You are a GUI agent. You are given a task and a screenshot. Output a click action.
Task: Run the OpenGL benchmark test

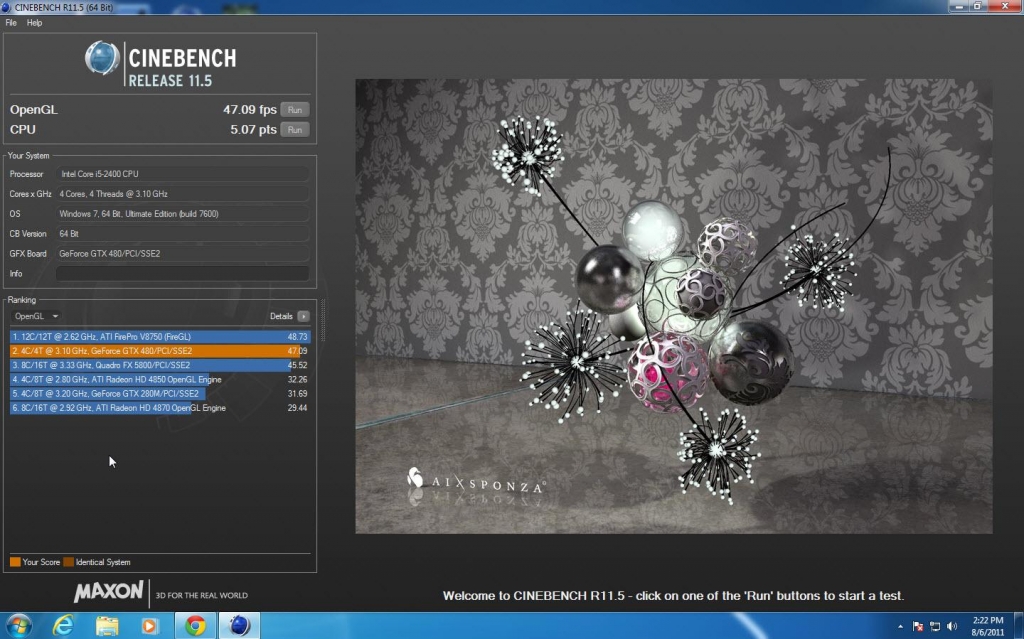295,109
